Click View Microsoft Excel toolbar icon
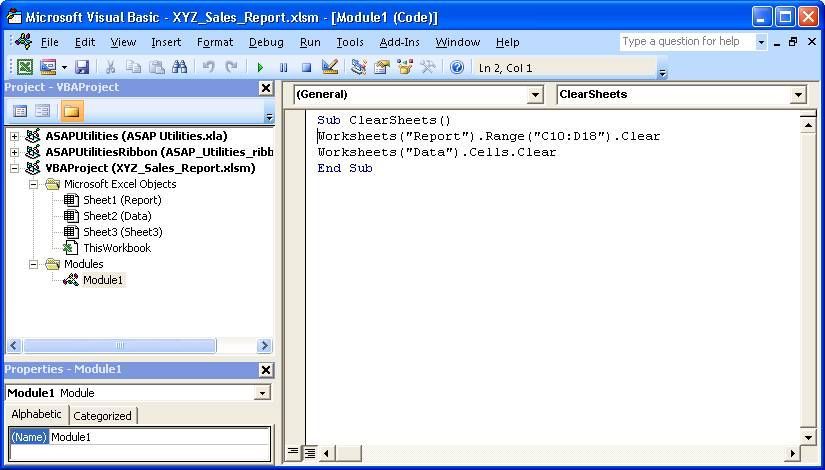 click(x=25, y=67)
